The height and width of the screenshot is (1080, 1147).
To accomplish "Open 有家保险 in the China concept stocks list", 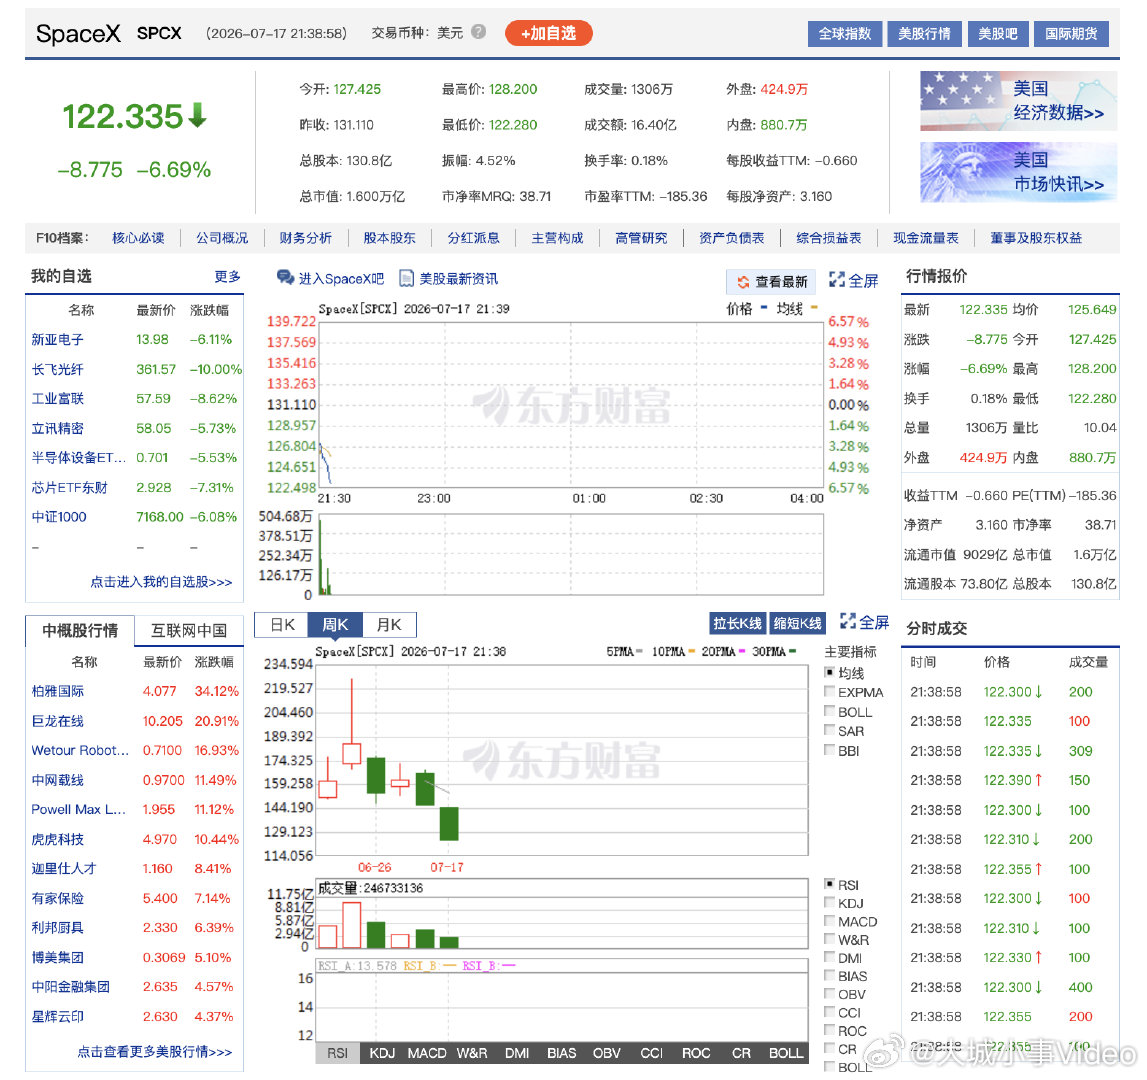I will coord(58,898).
